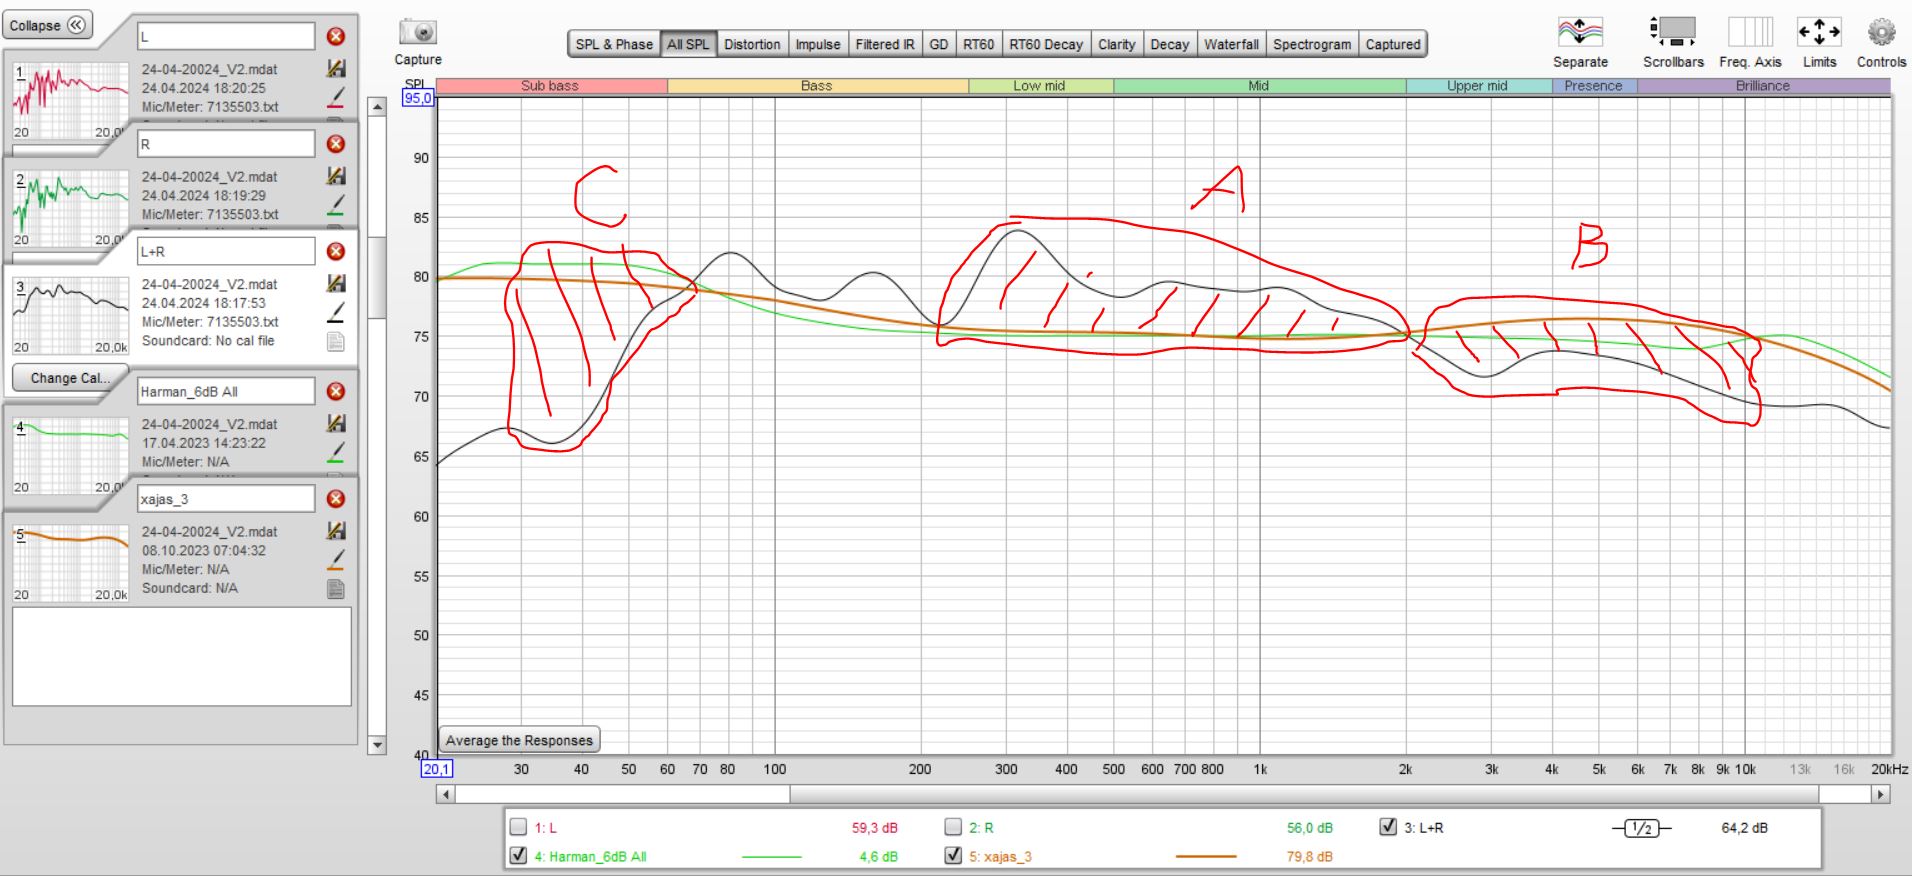Click the save icon for measurement R
Viewport: 1912px width, 876px height.
tap(336, 176)
